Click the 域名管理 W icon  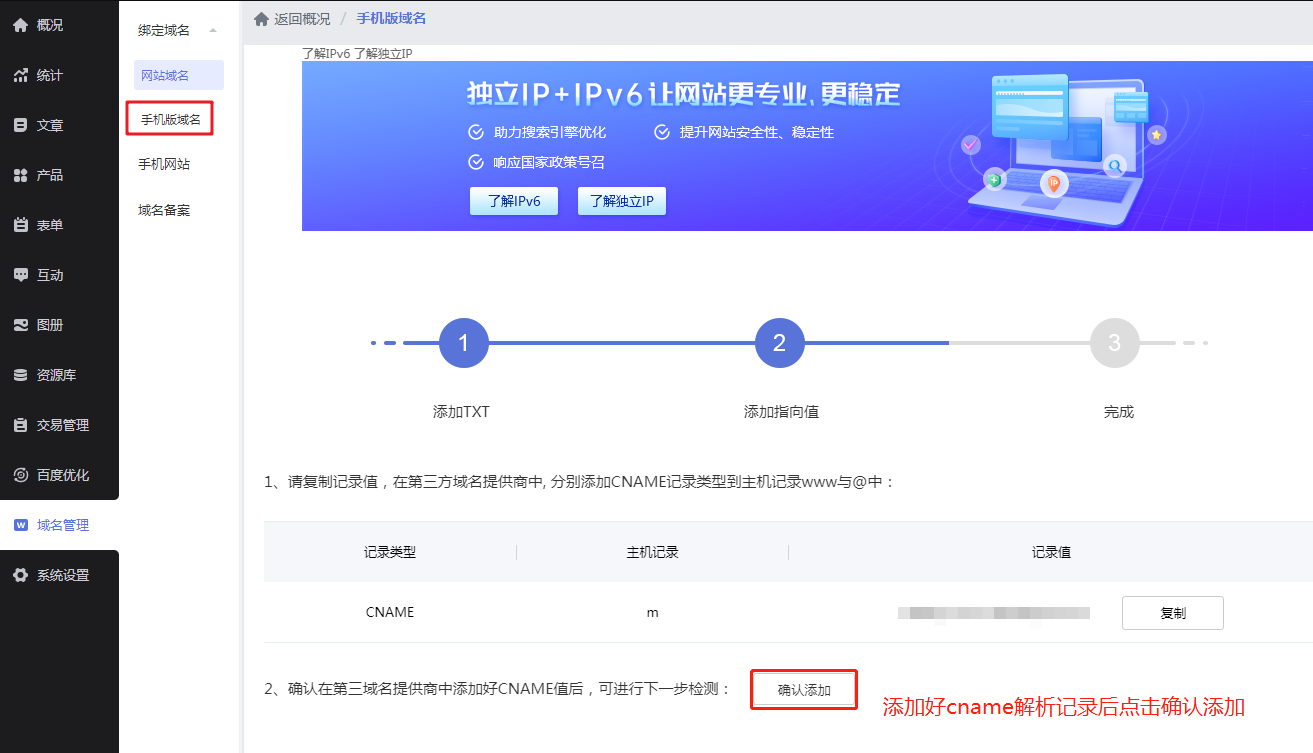coord(20,525)
